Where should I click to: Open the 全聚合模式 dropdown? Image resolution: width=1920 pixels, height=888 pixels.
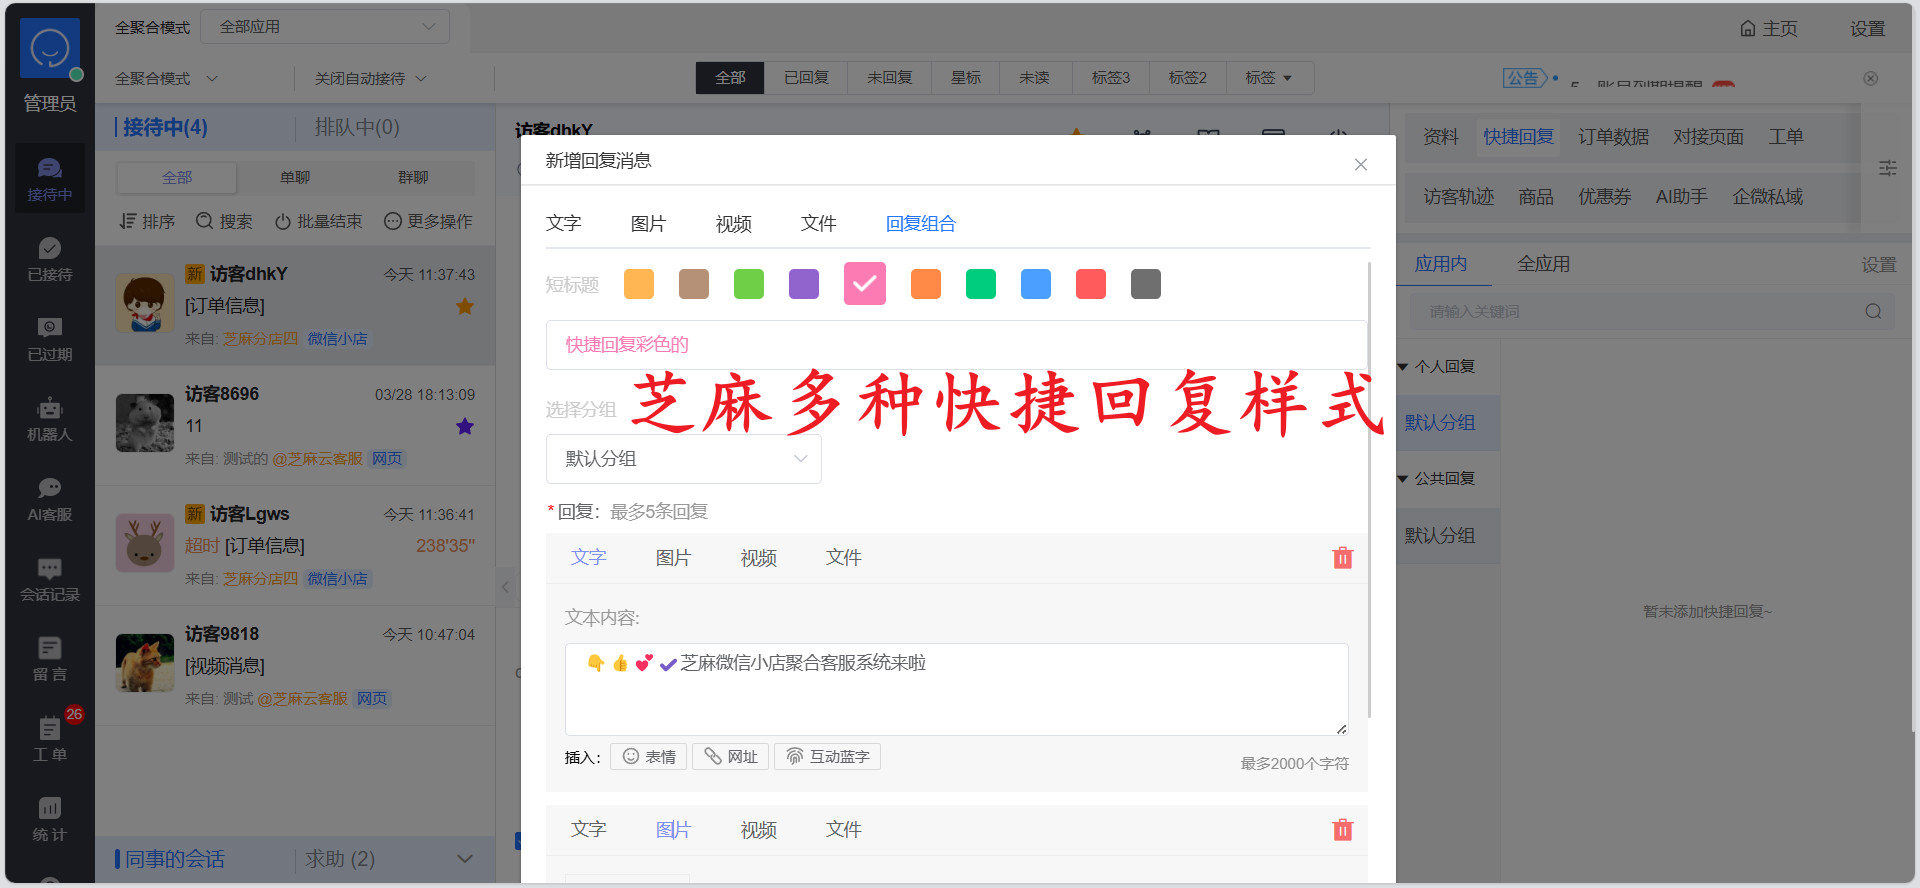pyautogui.click(x=166, y=78)
